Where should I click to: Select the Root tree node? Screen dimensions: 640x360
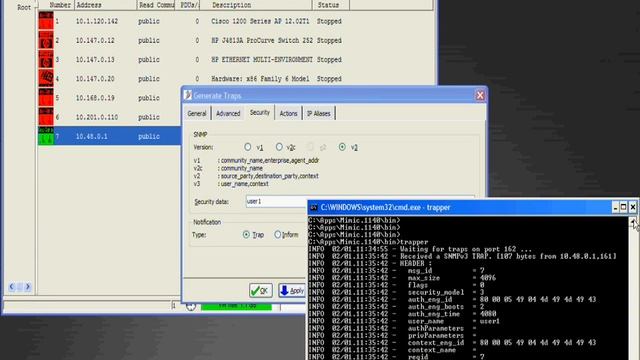pyautogui.click(x=24, y=7)
